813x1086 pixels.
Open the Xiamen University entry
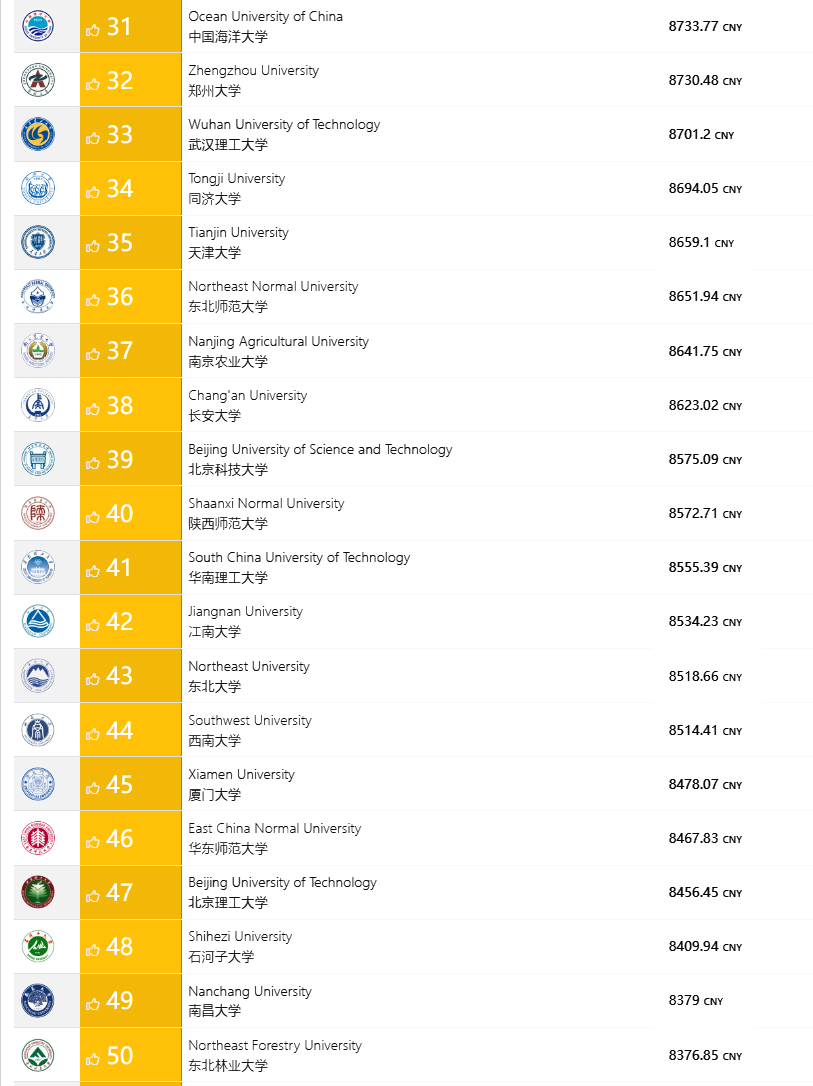click(241, 774)
